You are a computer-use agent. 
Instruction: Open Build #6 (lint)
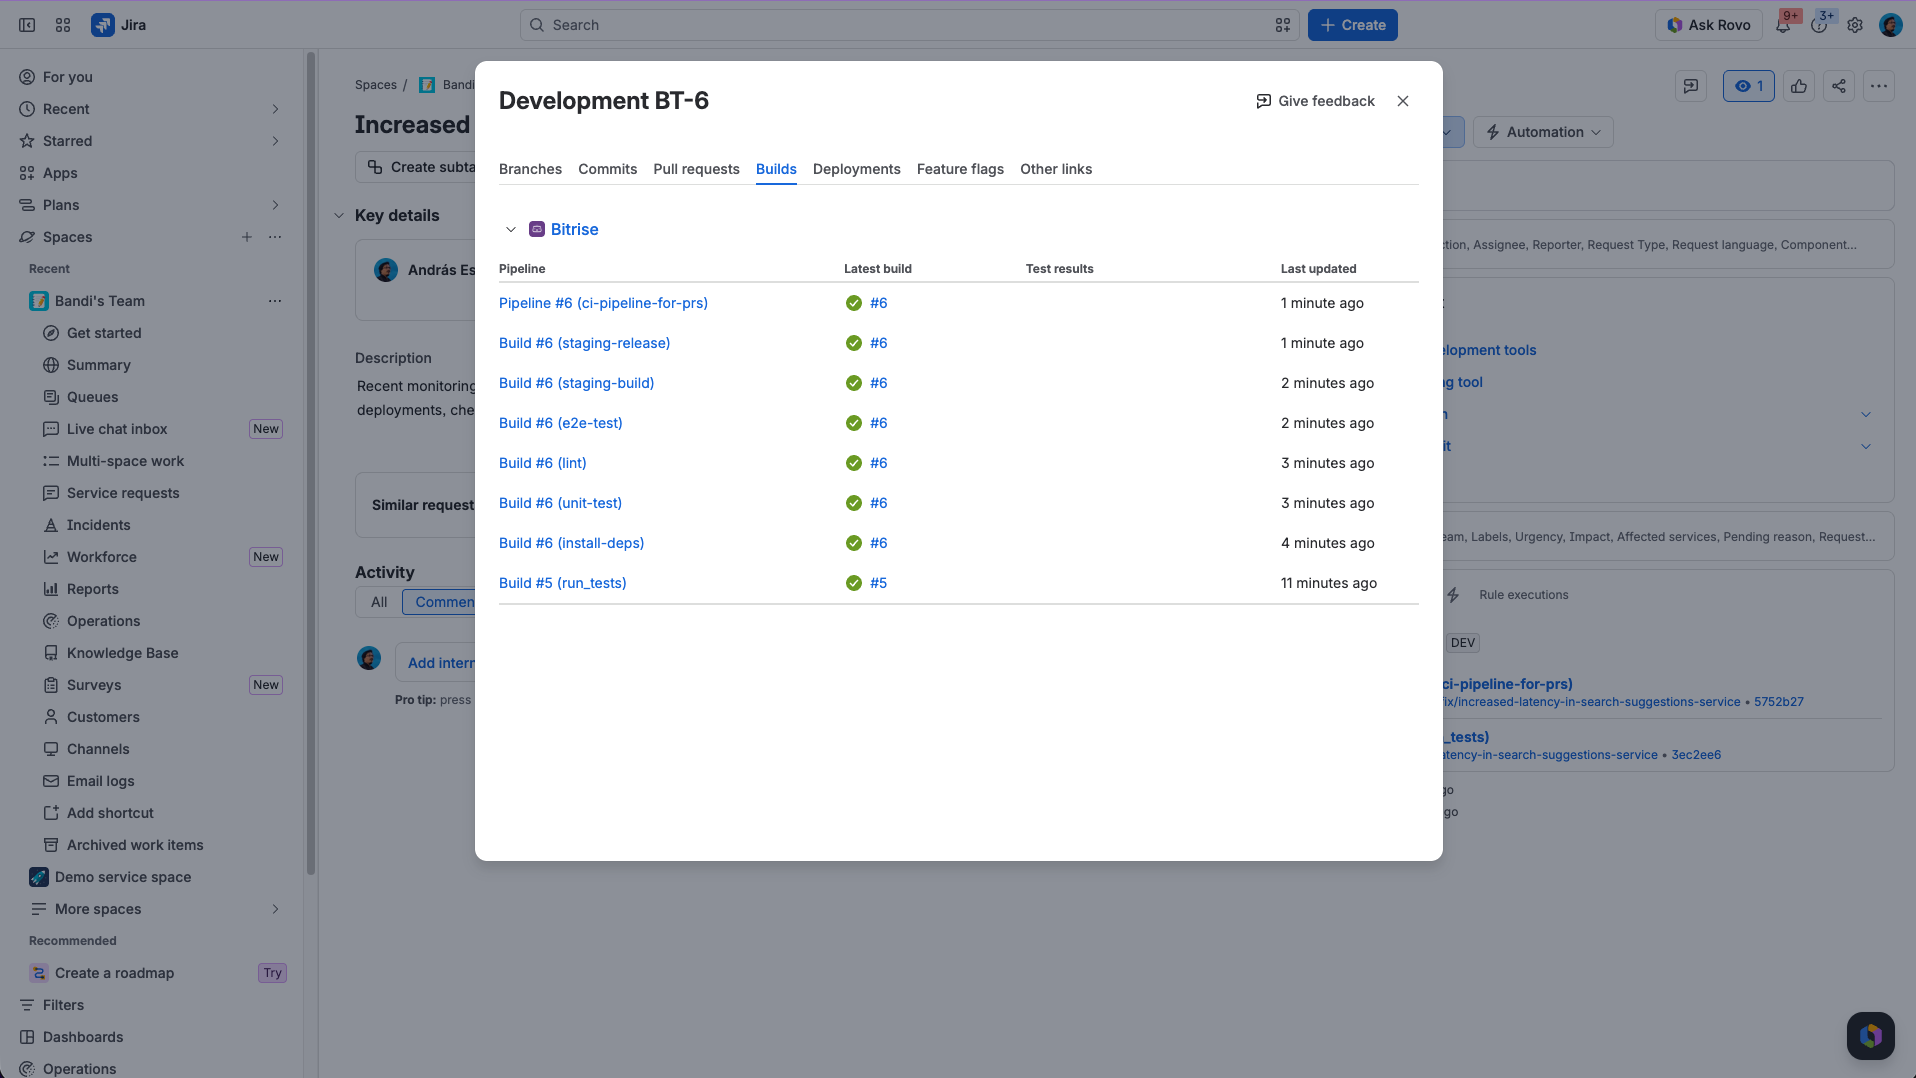[x=542, y=463]
